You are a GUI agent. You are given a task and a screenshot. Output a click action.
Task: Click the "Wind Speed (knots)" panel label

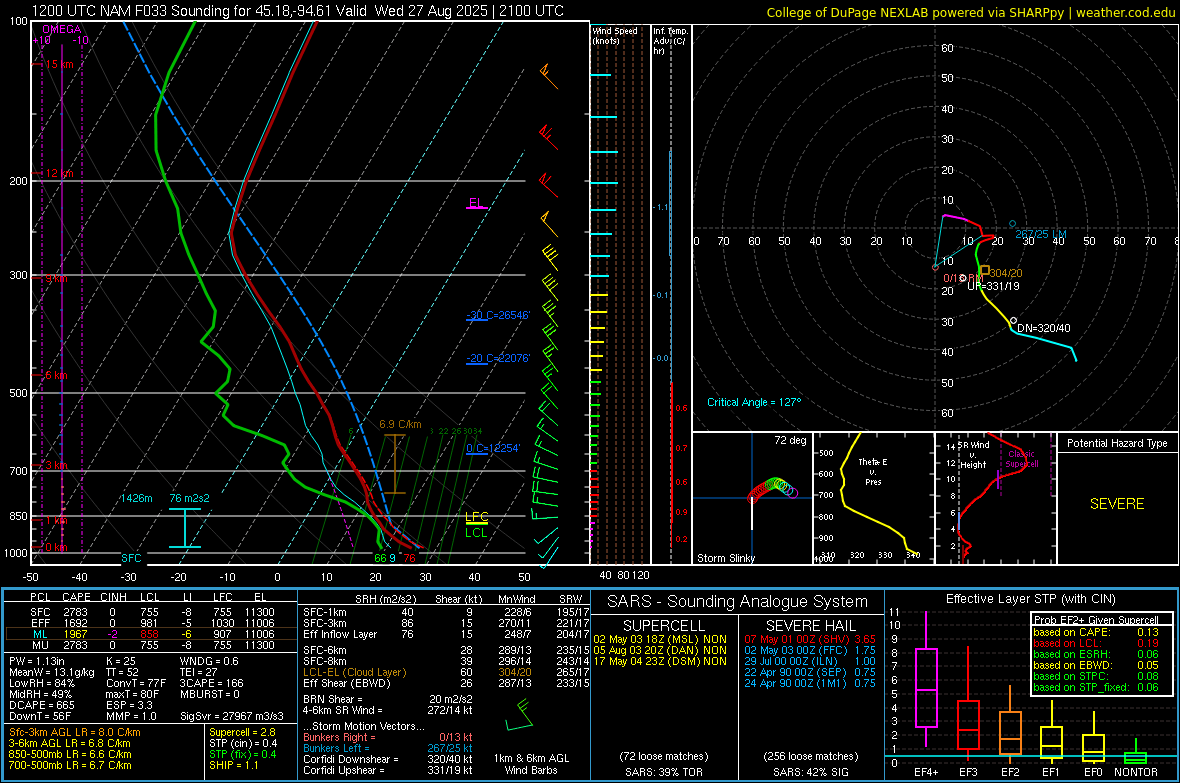(615, 35)
